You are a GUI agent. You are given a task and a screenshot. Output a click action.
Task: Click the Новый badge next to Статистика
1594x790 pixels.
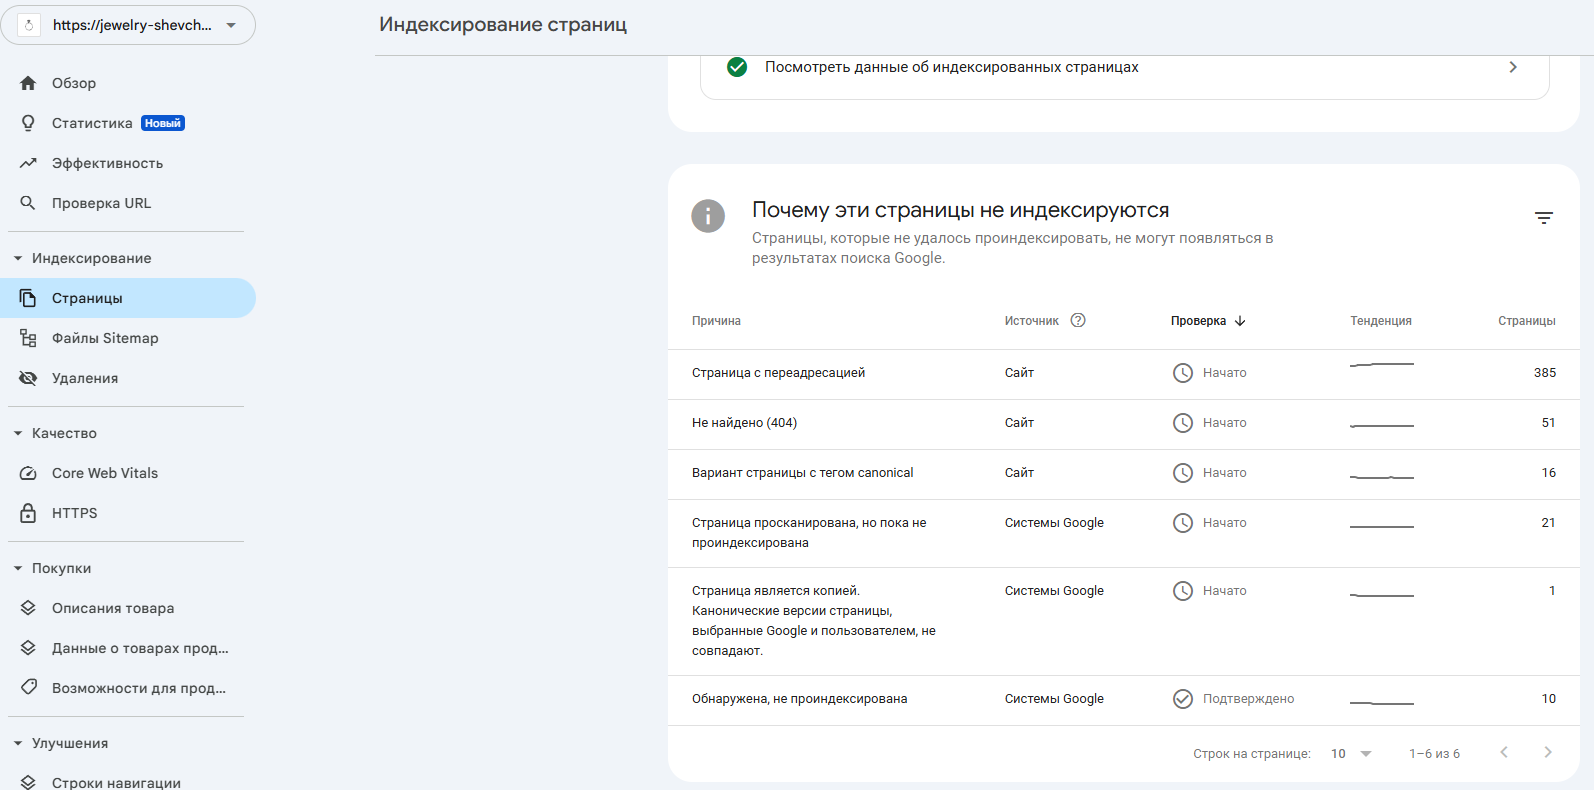tap(163, 123)
